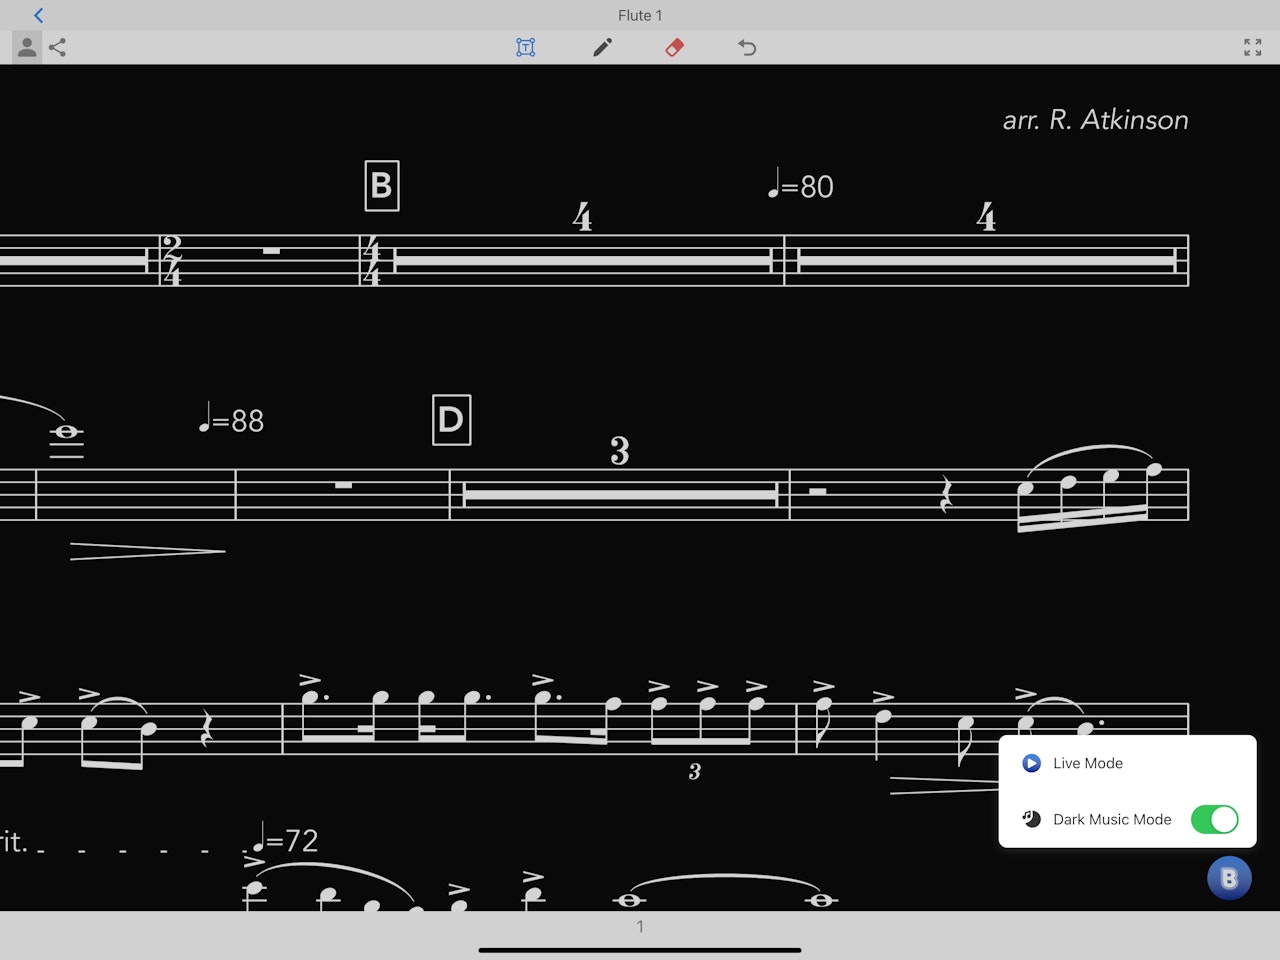Tap the share icon

[x=58, y=47]
